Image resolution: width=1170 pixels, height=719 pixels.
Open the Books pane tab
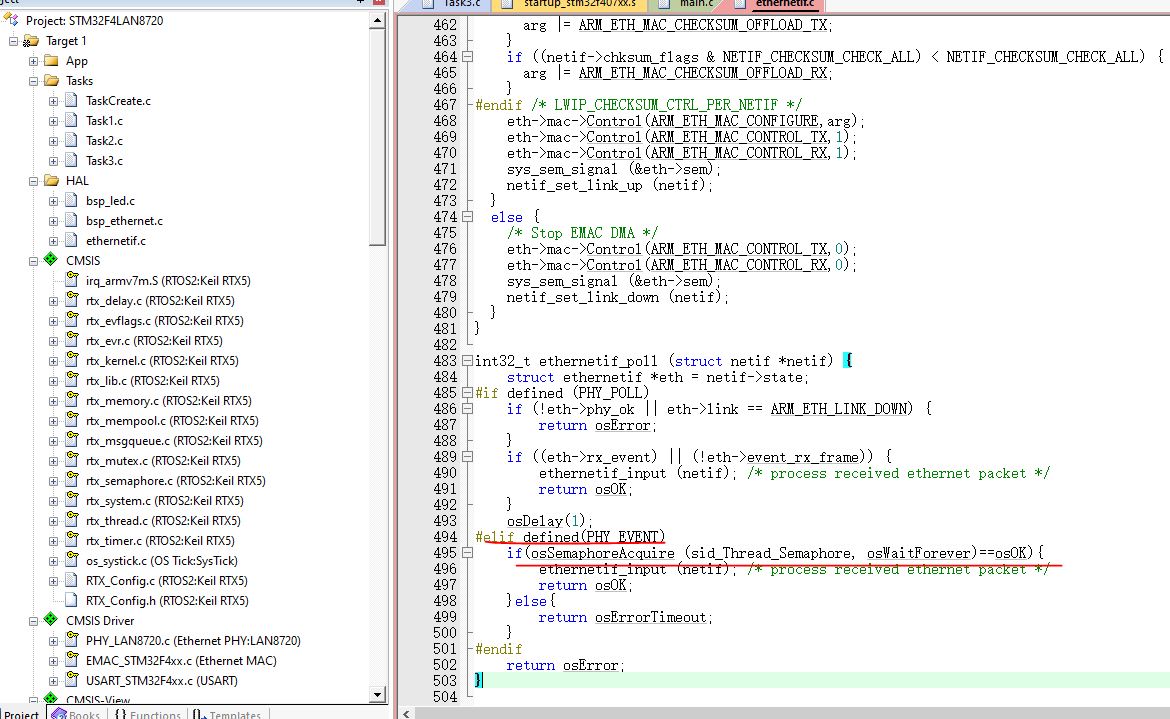(76, 714)
